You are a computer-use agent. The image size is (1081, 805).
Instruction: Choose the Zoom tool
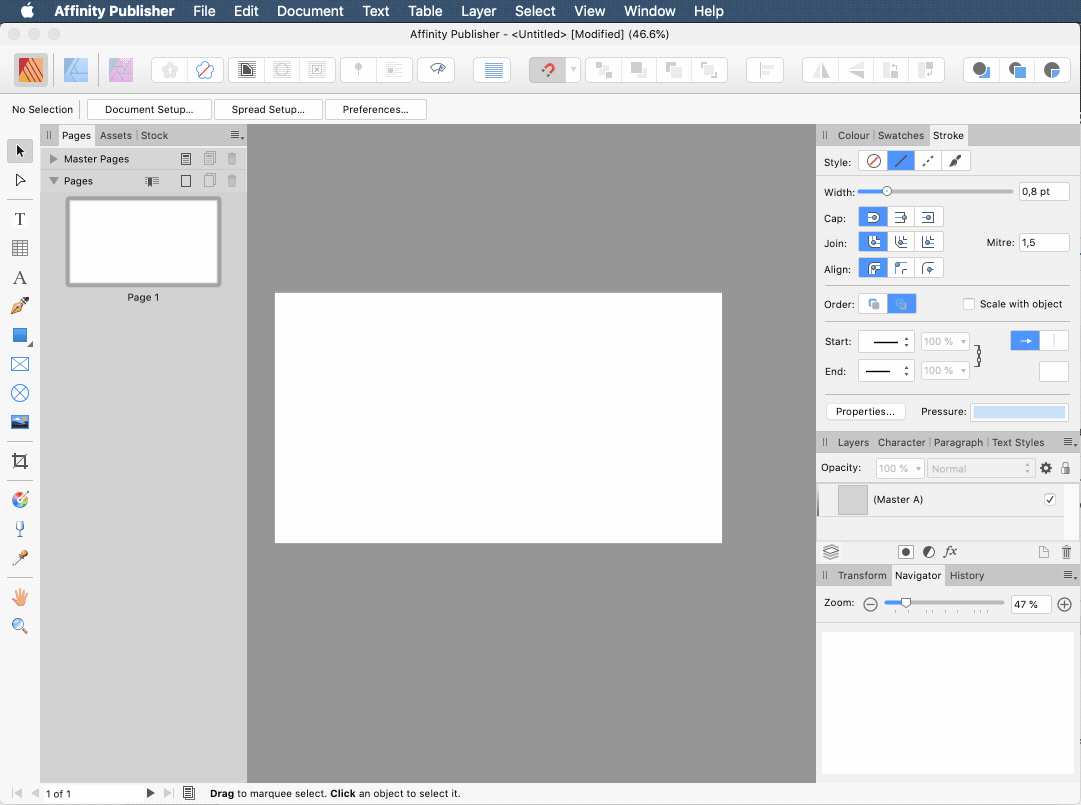tap(19, 626)
